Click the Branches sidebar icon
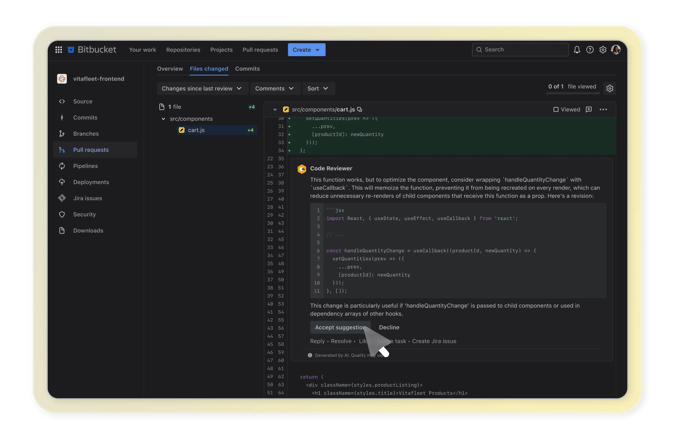675x439 pixels. pos(62,134)
